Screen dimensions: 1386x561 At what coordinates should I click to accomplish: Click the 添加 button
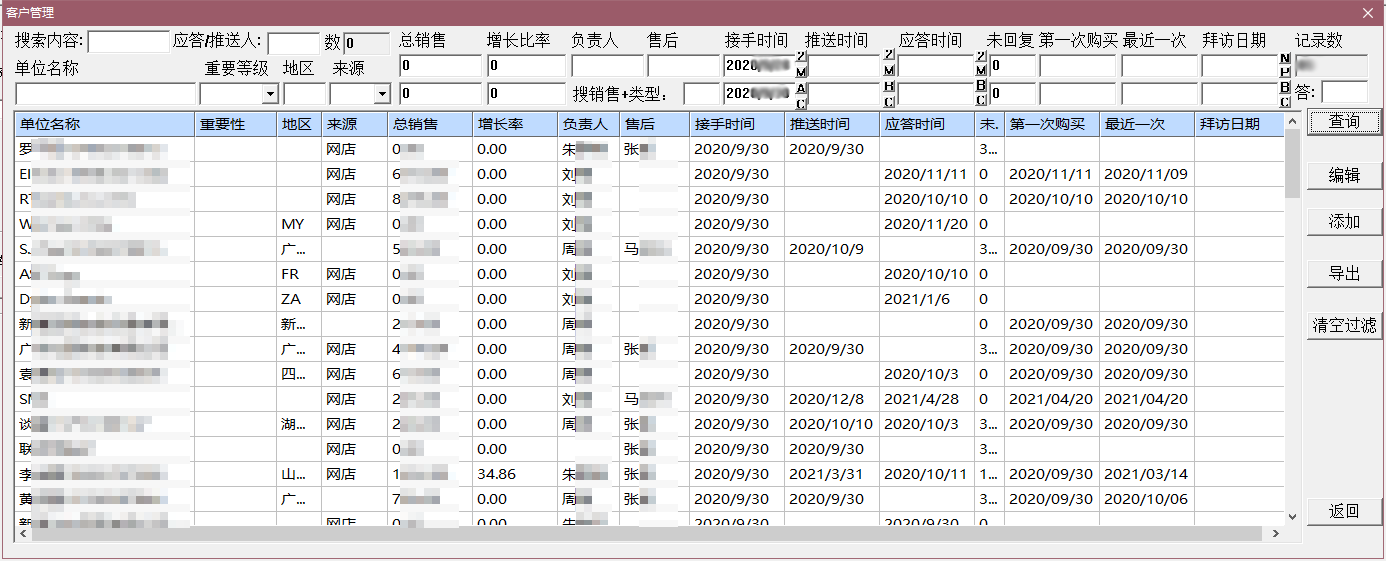1344,222
